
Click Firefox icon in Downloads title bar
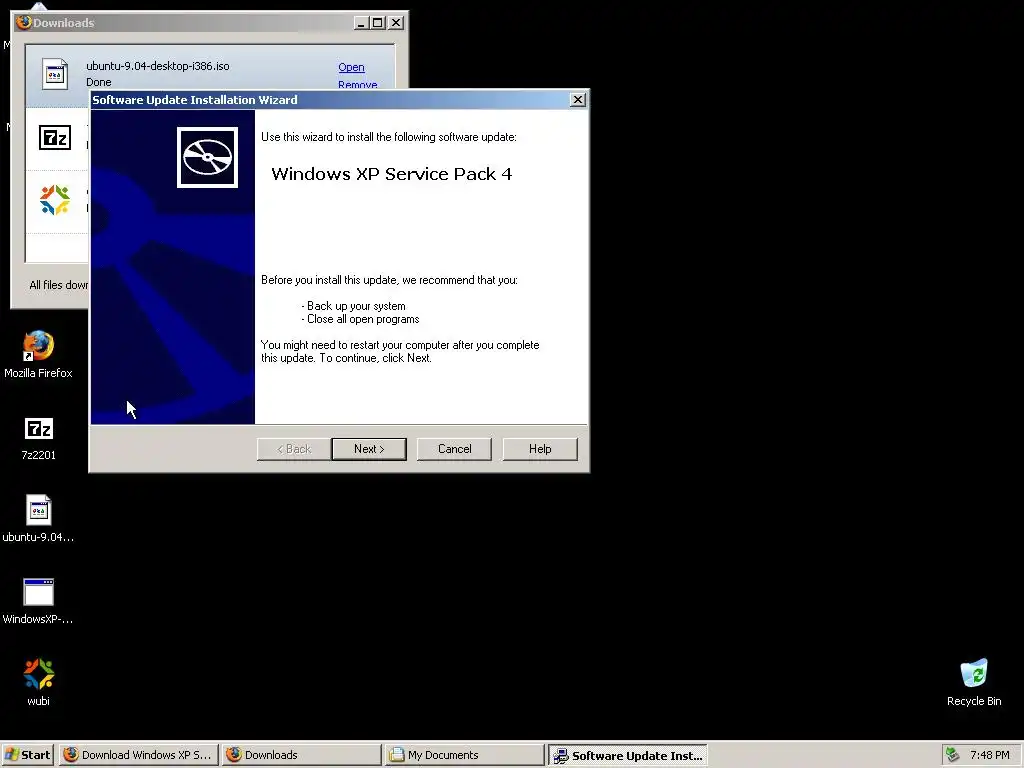pos(24,22)
